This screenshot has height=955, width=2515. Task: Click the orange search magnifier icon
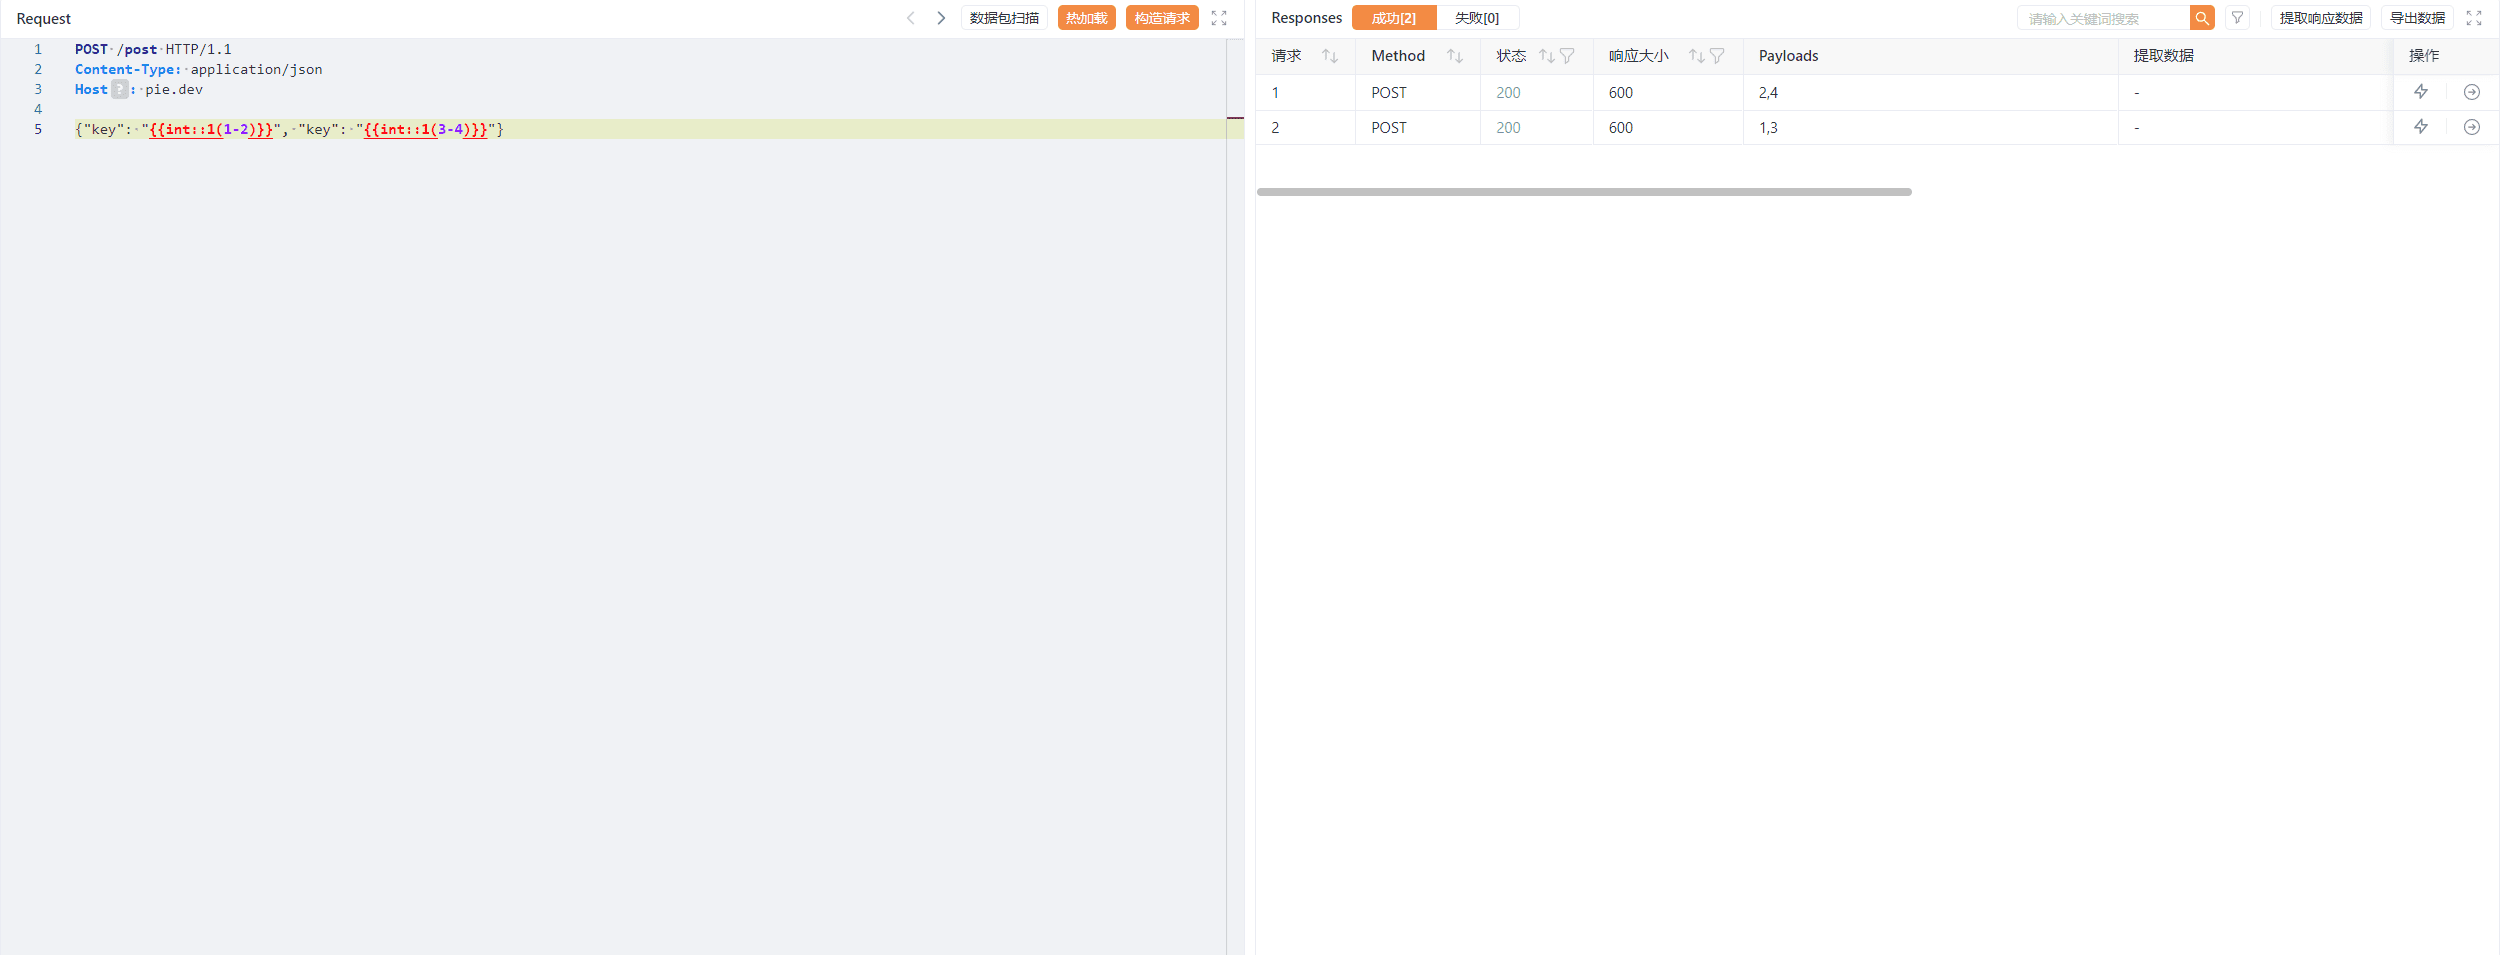coord(2202,18)
